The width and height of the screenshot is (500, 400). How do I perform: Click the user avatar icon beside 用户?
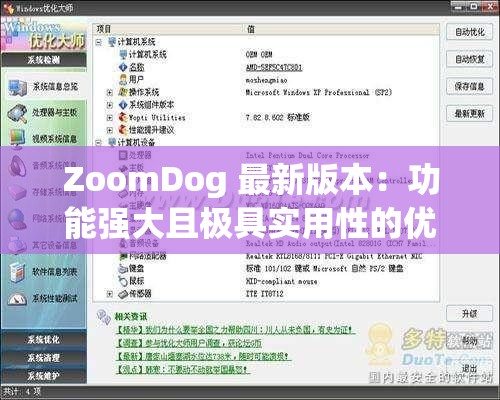point(123,79)
